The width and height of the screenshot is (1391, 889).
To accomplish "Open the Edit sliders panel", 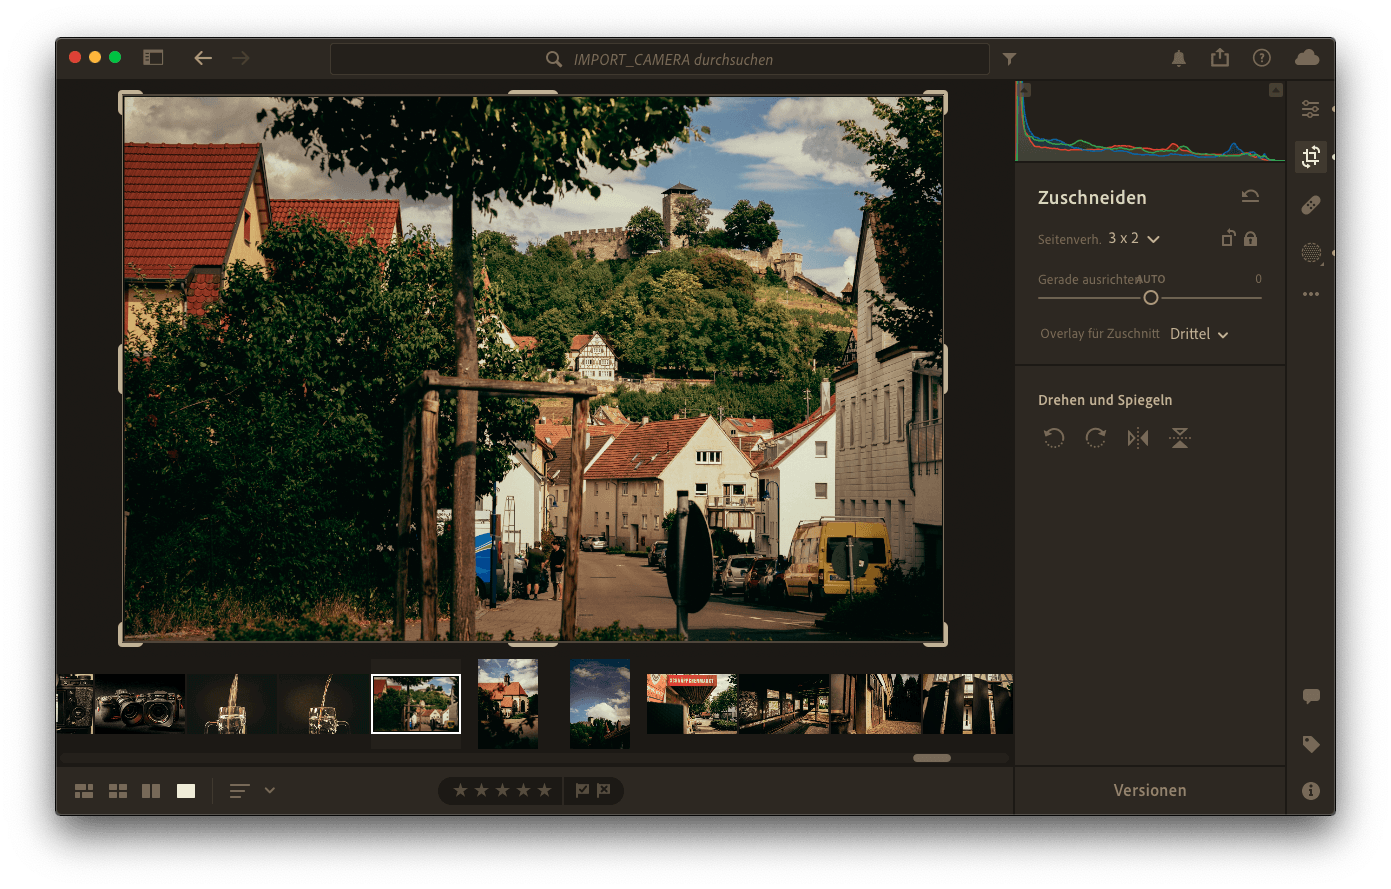I will (1310, 109).
